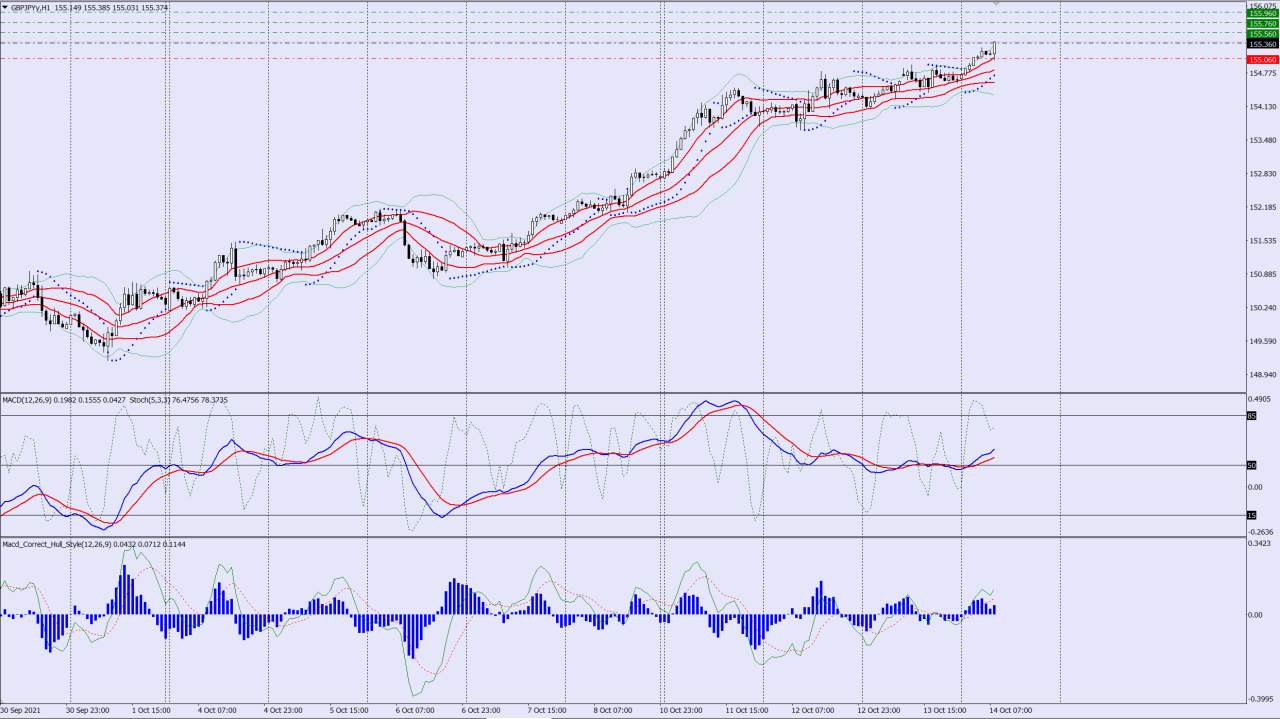Click the 4 Oct 23:00 time axis label
The width and height of the screenshot is (1280, 719).
[x=283, y=710]
